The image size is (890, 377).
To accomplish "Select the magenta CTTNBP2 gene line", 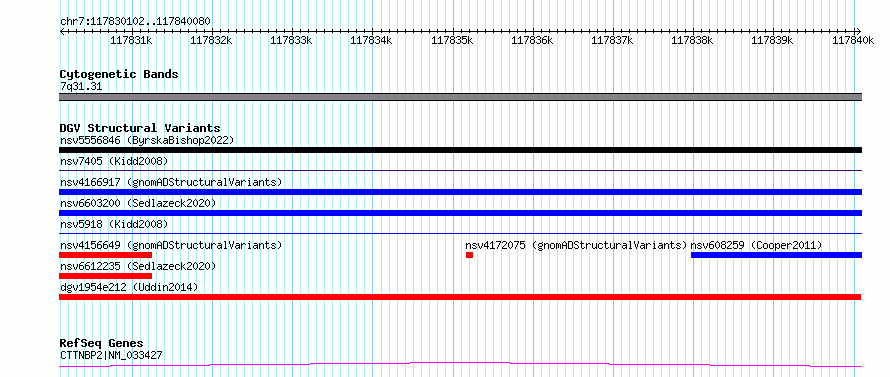I will pyautogui.click(x=460, y=365).
